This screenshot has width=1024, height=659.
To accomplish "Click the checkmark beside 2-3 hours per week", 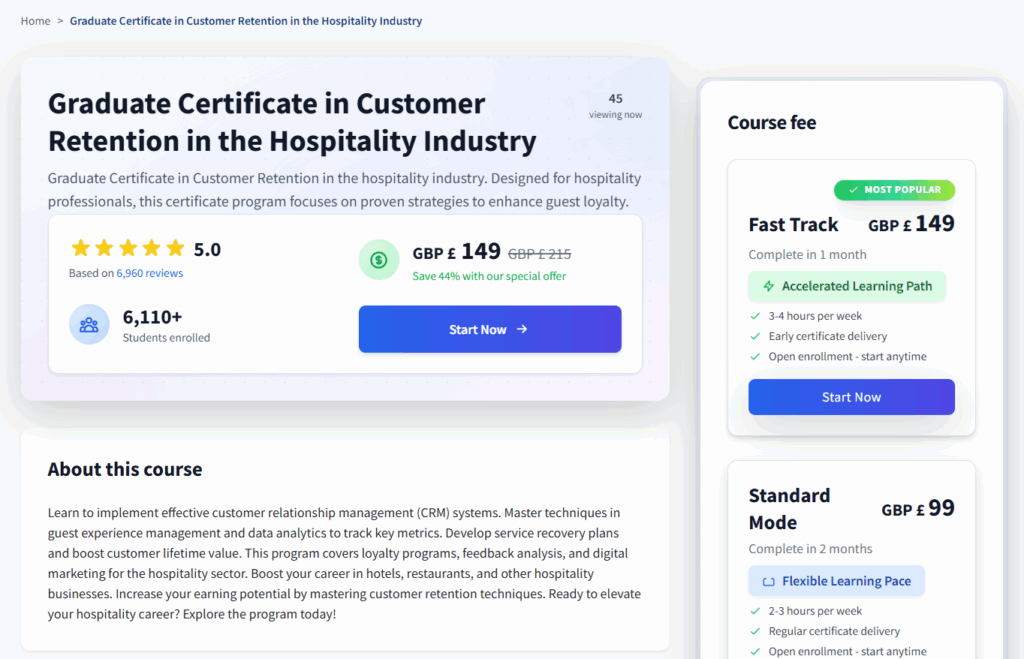I will pyautogui.click(x=756, y=611).
